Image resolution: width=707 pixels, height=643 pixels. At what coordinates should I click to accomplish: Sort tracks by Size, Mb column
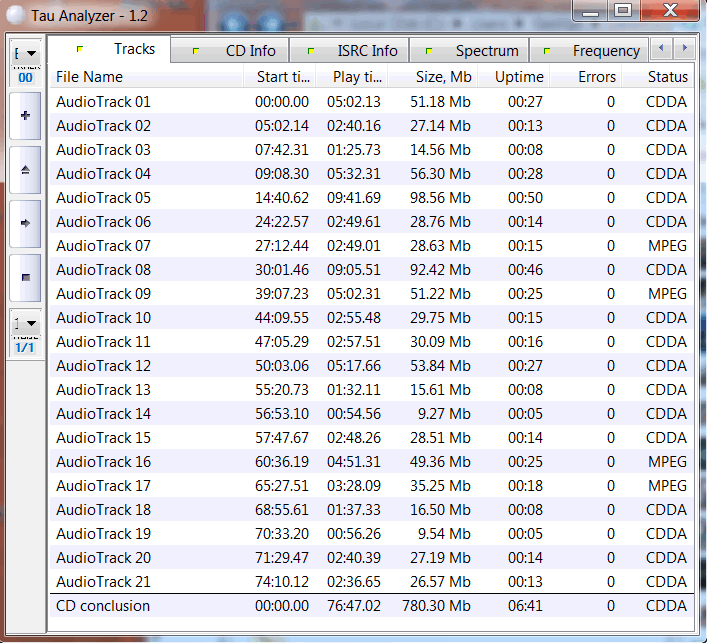click(430, 77)
